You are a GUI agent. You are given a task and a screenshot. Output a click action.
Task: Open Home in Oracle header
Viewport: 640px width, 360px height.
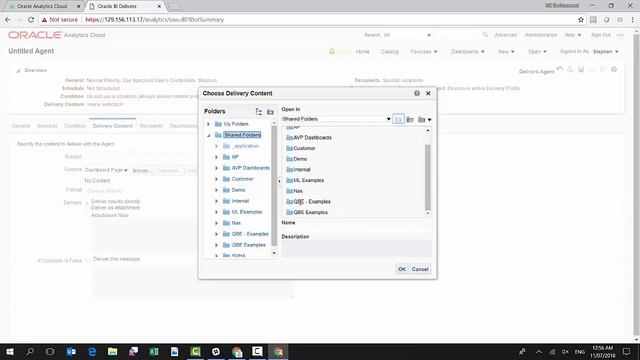(x=362, y=52)
